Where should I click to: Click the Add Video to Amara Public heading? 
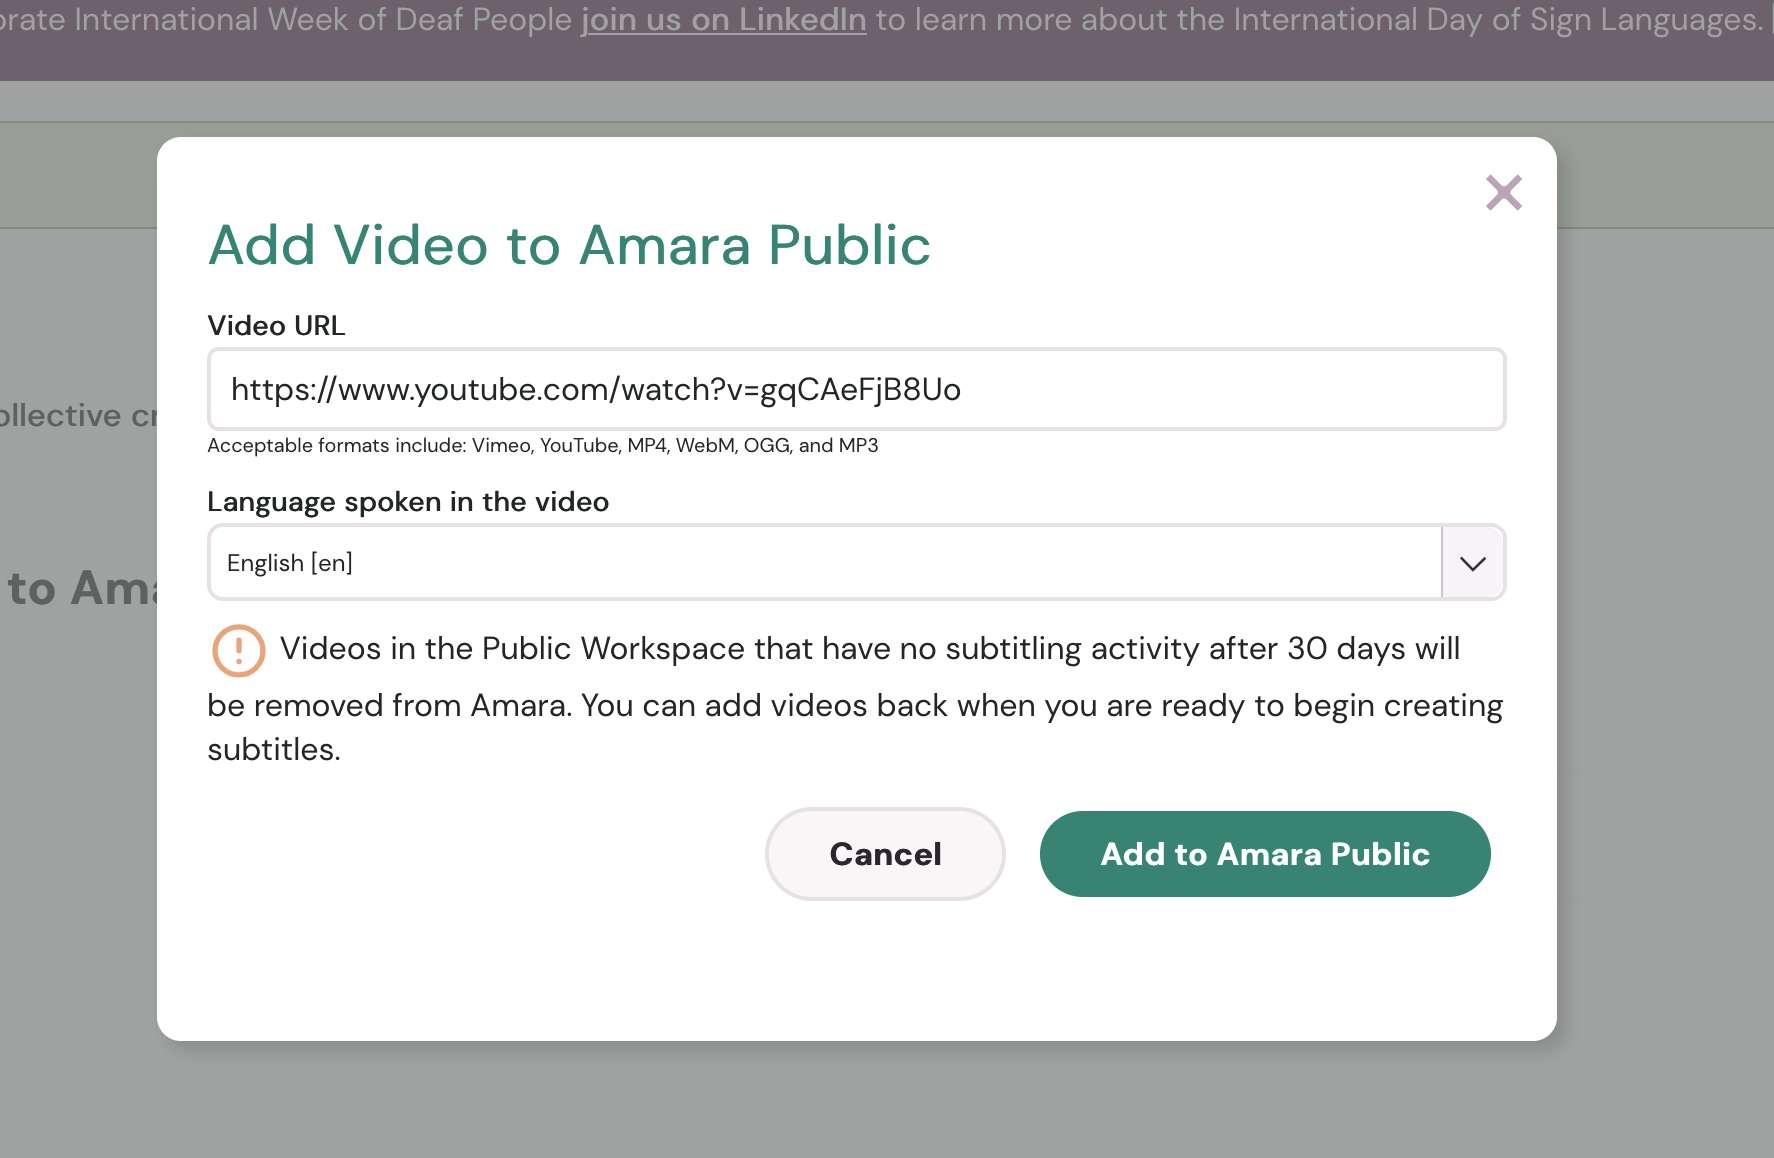point(569,246)
